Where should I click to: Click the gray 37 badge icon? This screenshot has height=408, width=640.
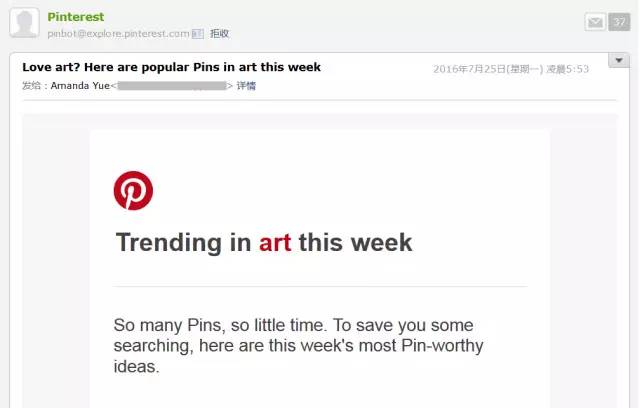point(619,22)
